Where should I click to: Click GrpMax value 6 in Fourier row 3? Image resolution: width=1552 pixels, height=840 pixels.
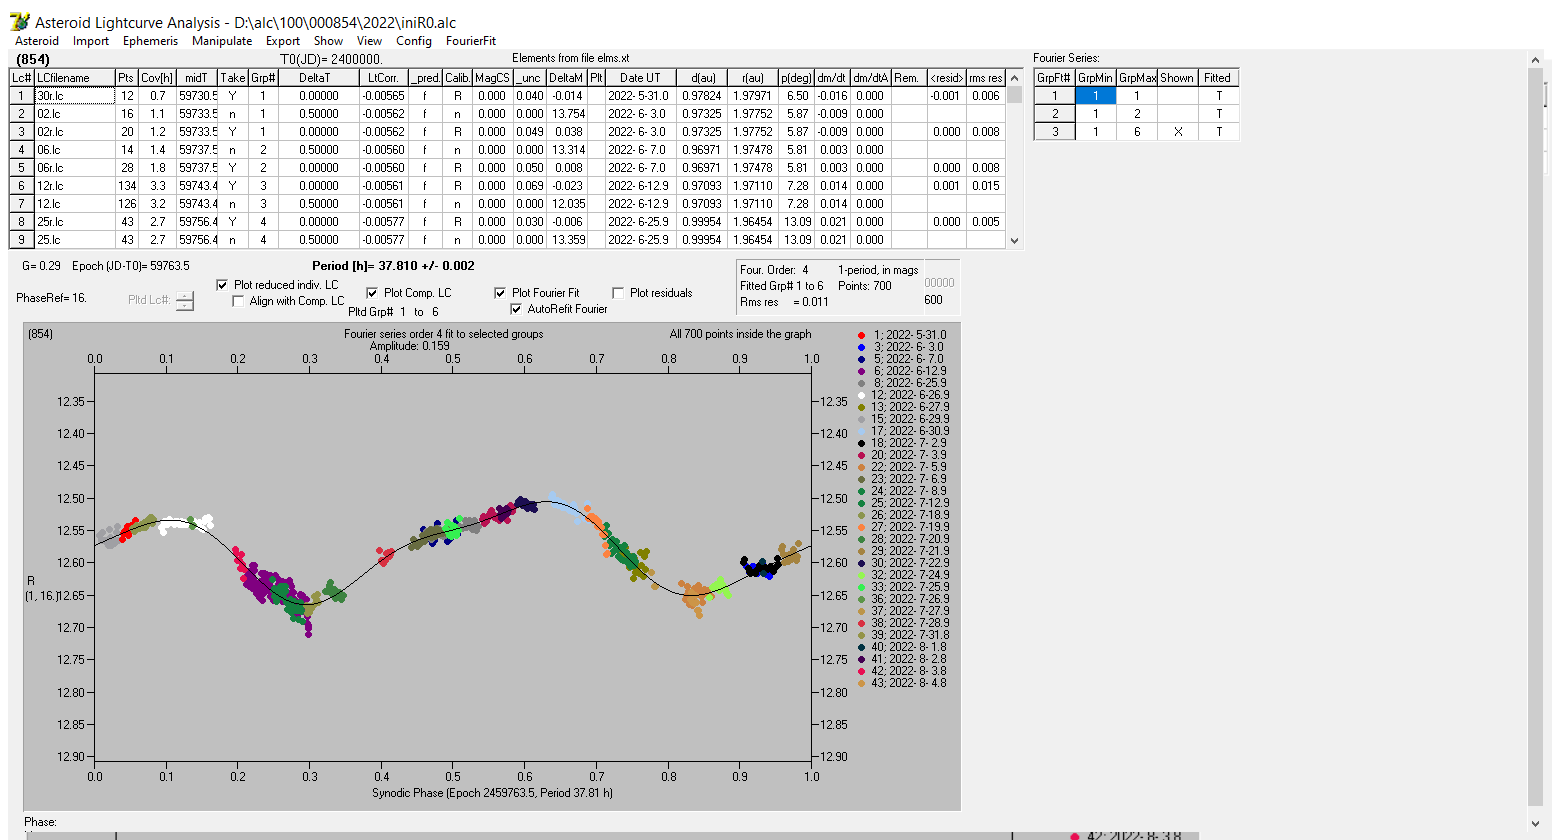coord(1137,132)
